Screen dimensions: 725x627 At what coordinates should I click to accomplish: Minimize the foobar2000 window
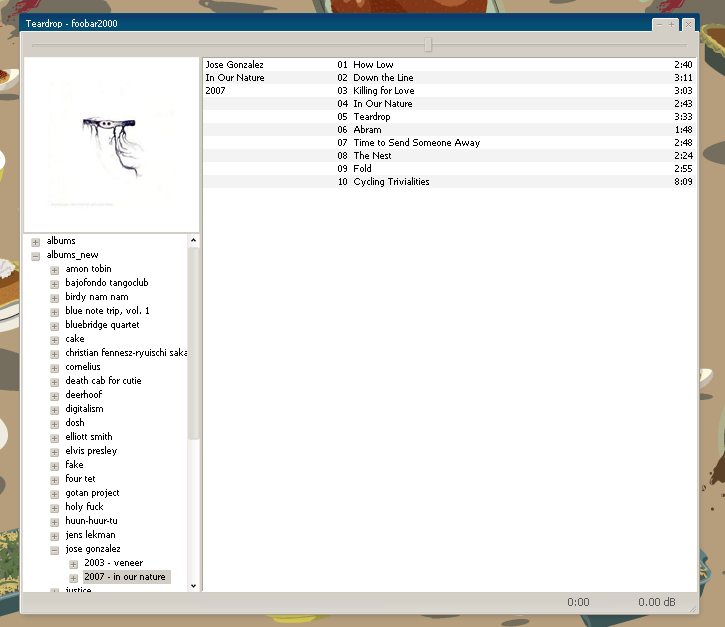pyautogui.click(x=659, y=25)
